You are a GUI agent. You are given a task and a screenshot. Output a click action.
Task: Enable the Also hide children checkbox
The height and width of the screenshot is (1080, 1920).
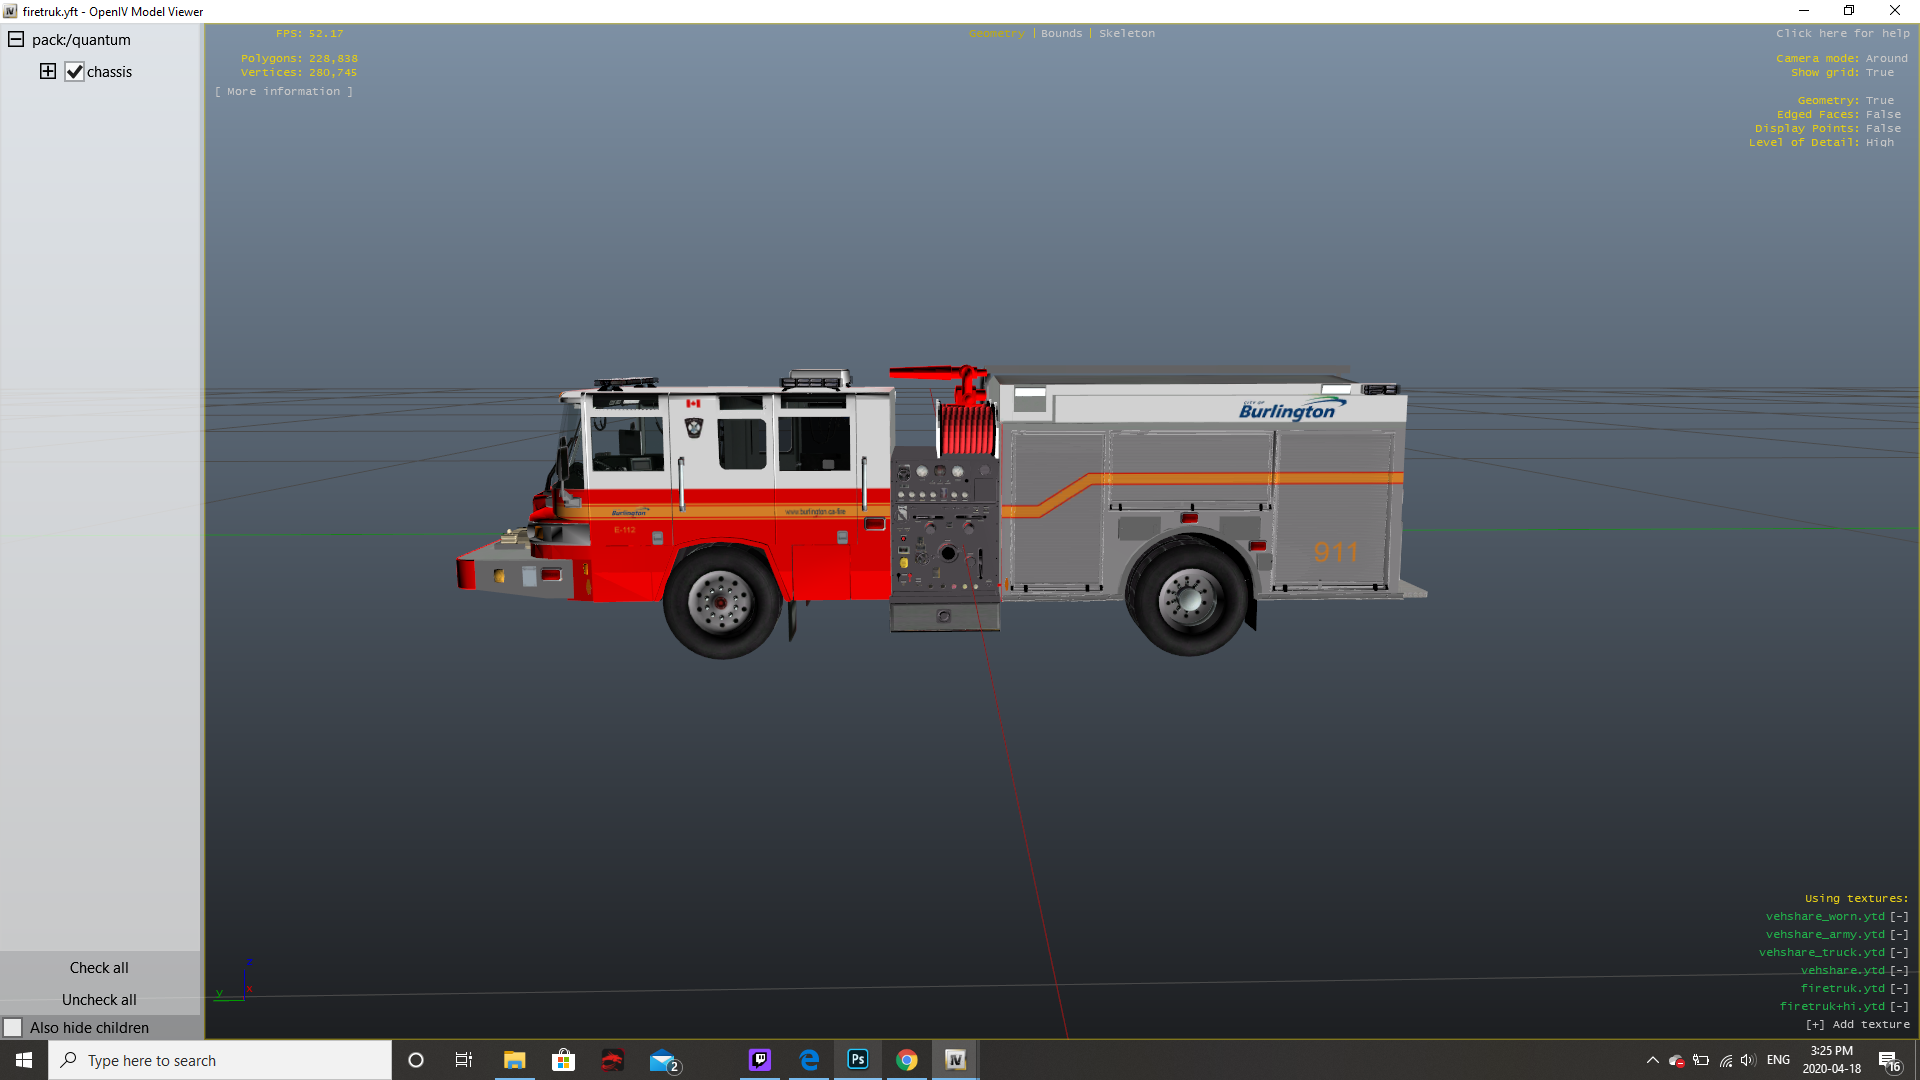pos(13,1027)
